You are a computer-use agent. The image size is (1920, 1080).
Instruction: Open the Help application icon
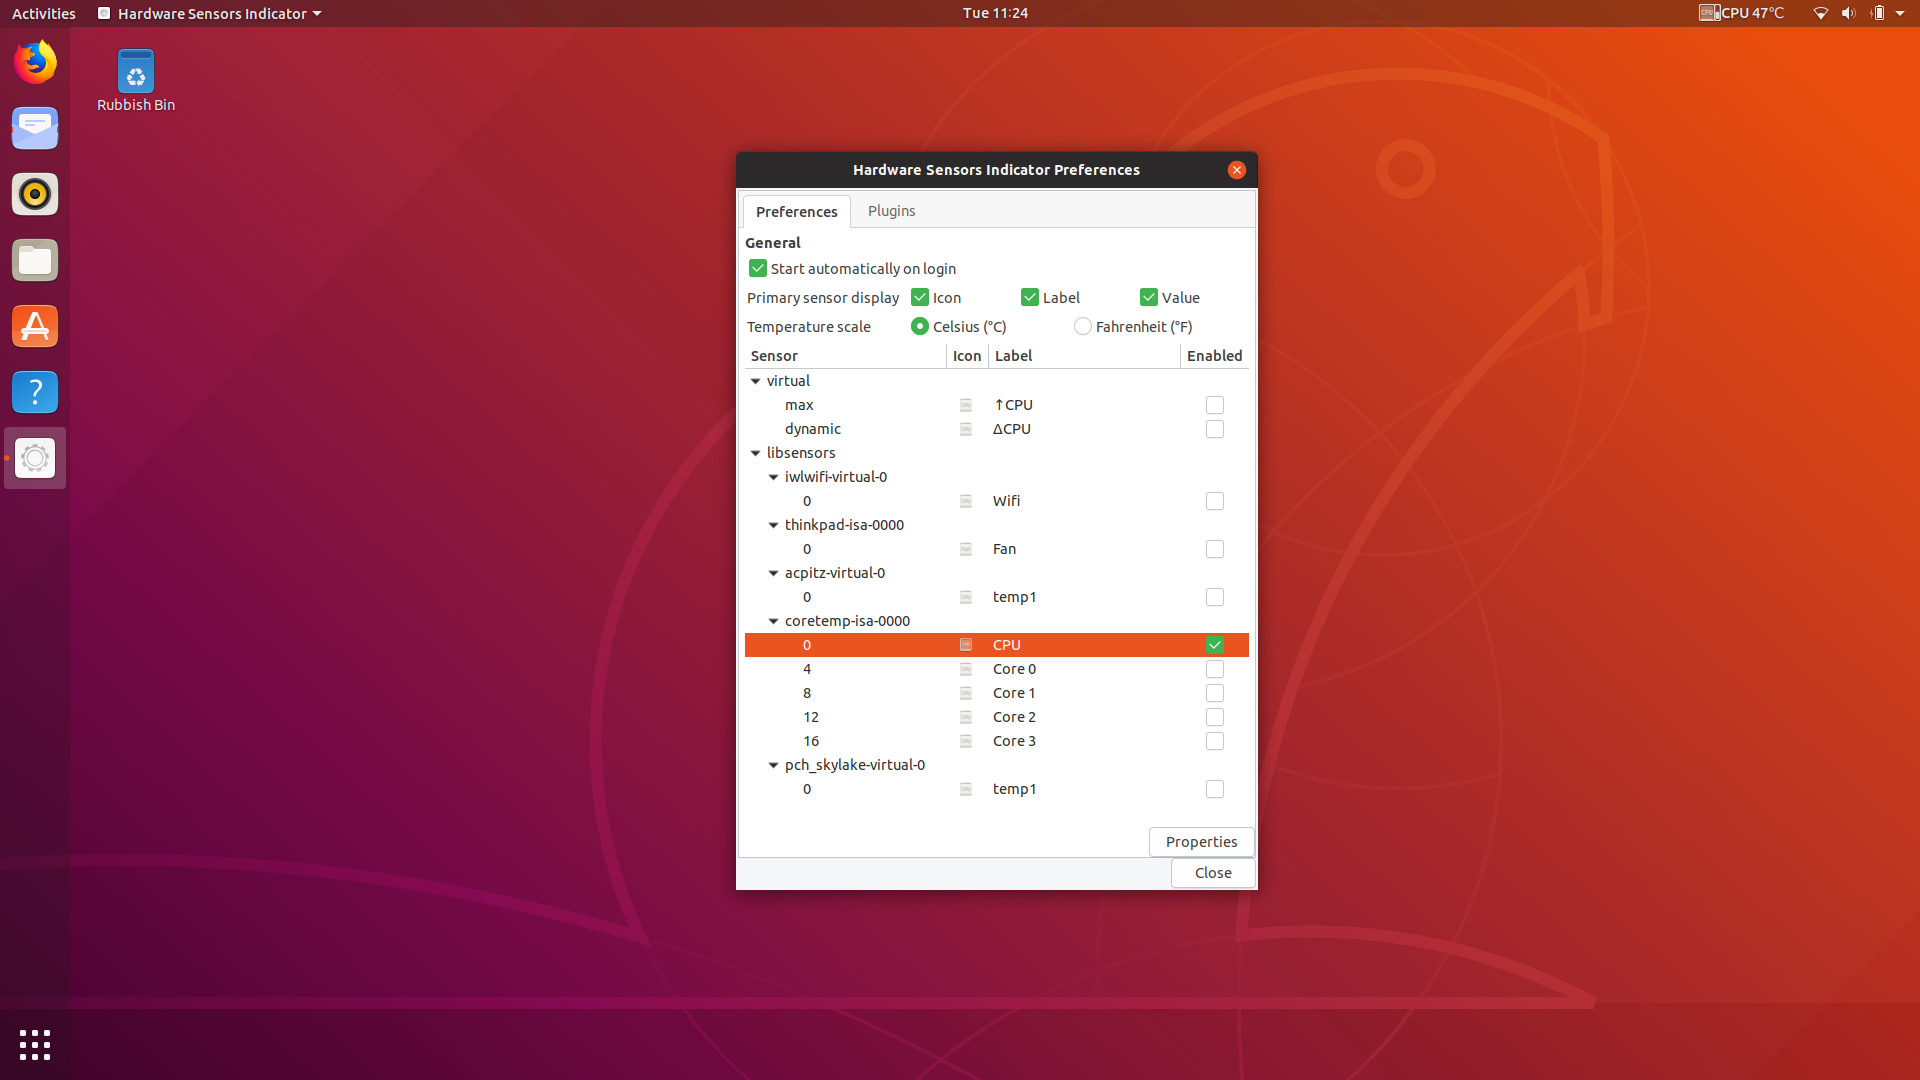tap(35, 392)
